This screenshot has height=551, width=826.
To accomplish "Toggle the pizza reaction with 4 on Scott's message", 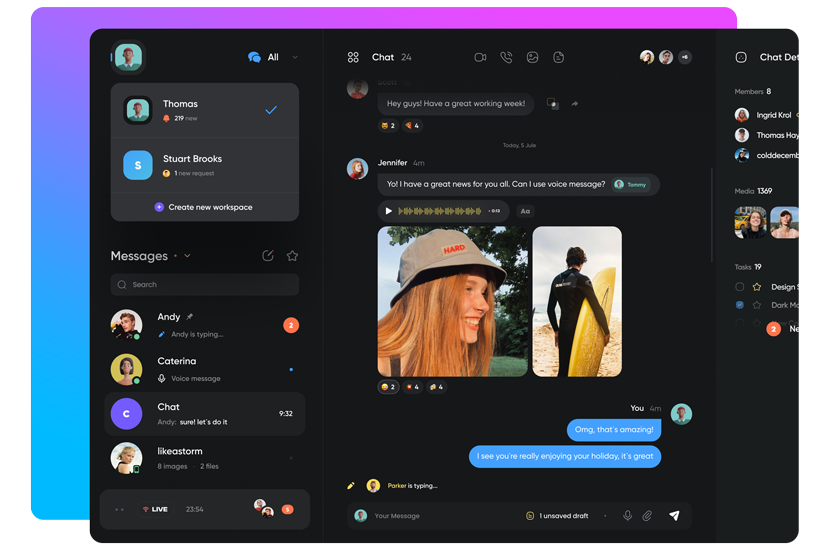I will point(412,125).
